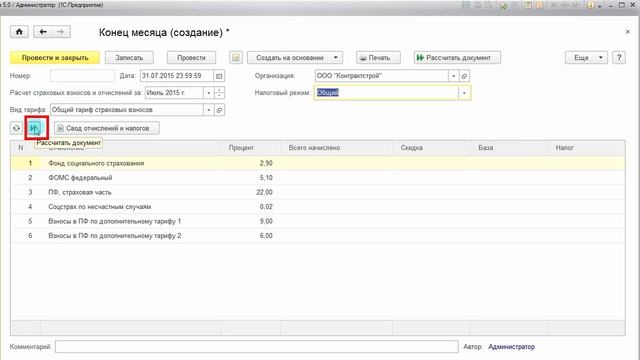640x360 pixels.
Task: Click Вид тарифа field
Action: [127, 110]
